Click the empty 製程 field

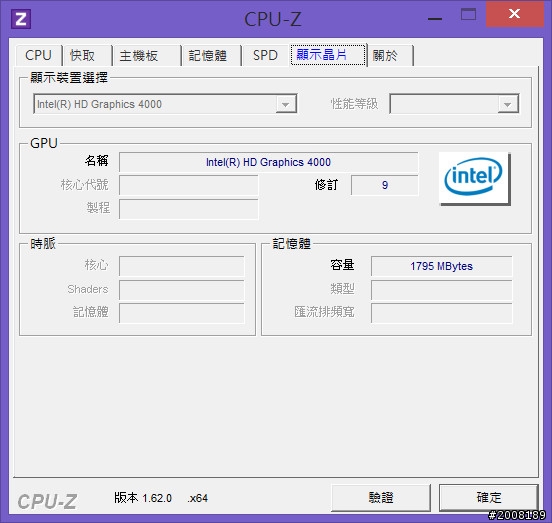click(x=189, y=209)
